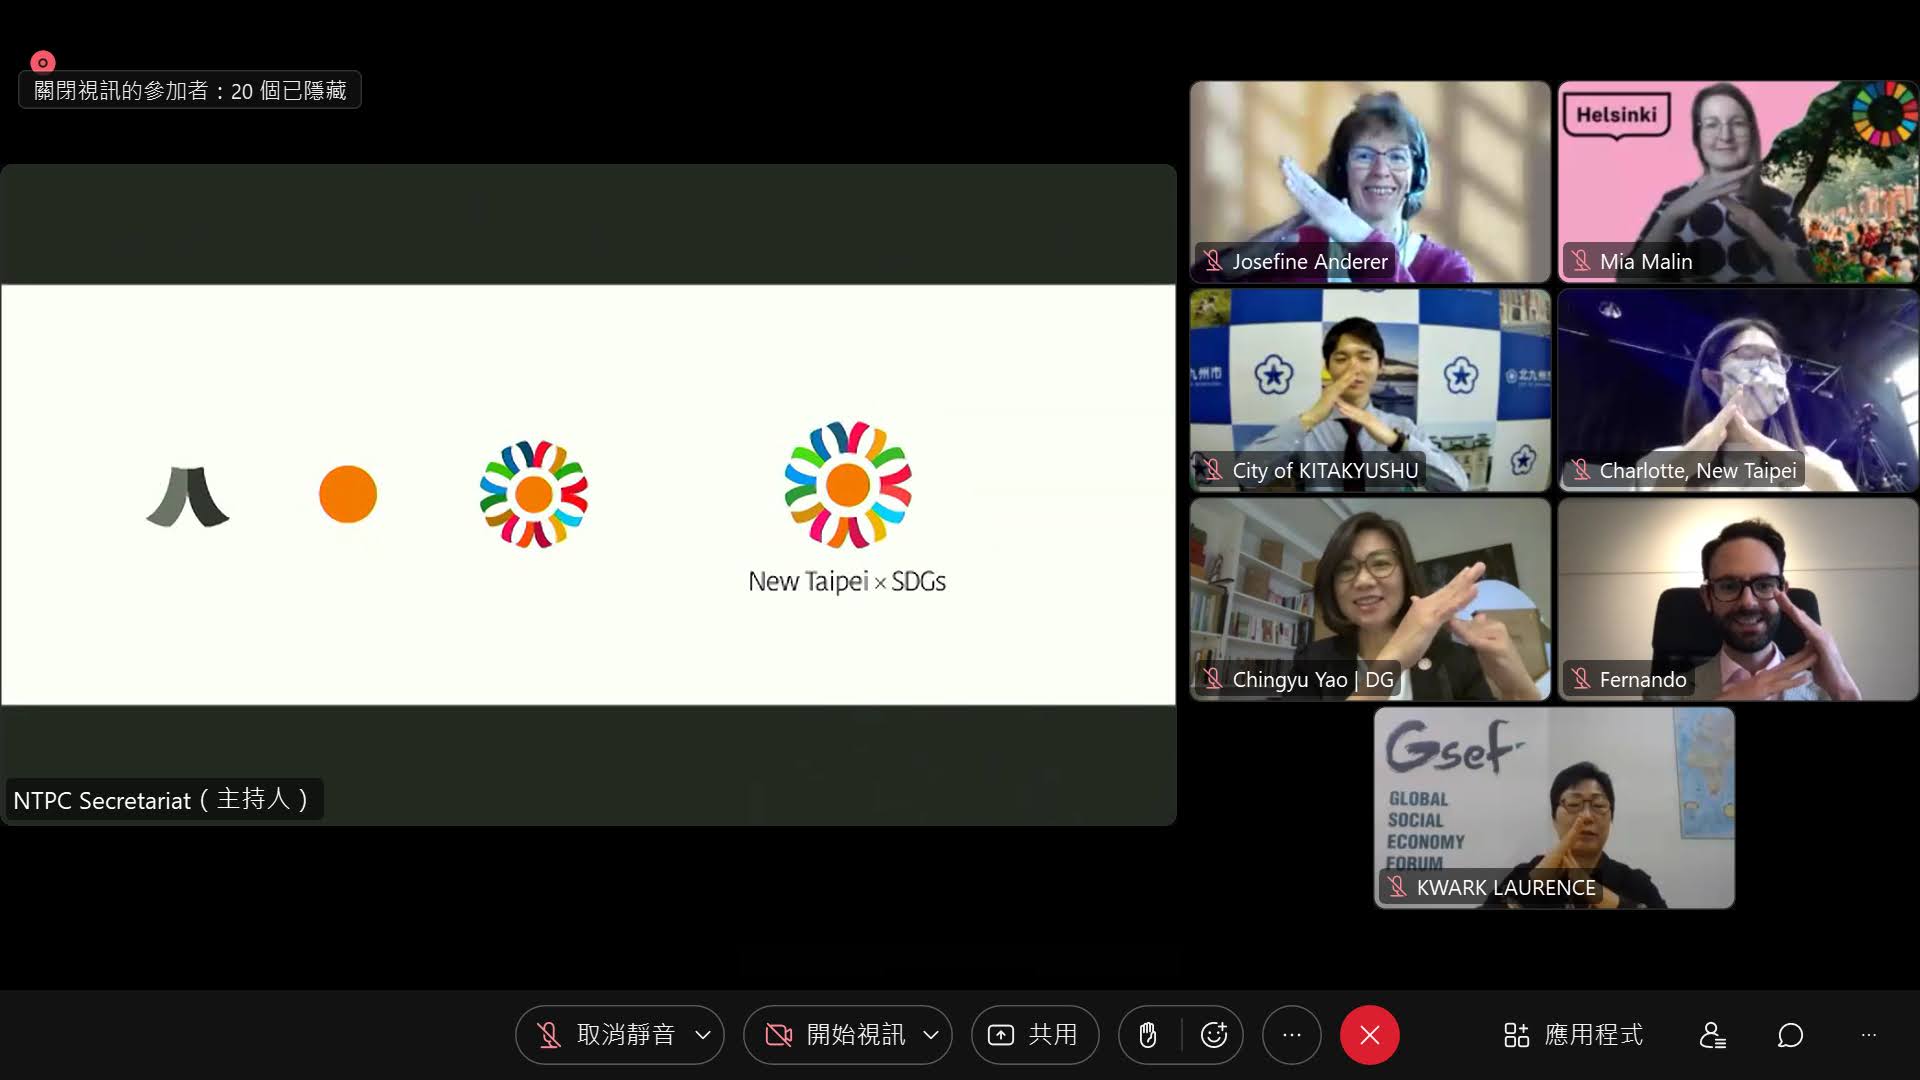1920x1080 pixels.
Task: Open the chat bubble icon
Action: coord(1790,1035)
